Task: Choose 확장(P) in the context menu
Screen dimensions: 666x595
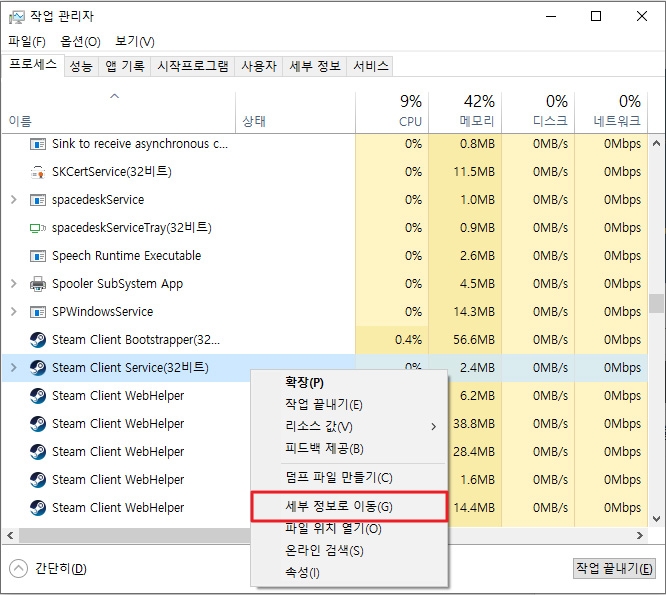Action: (349, 382)
